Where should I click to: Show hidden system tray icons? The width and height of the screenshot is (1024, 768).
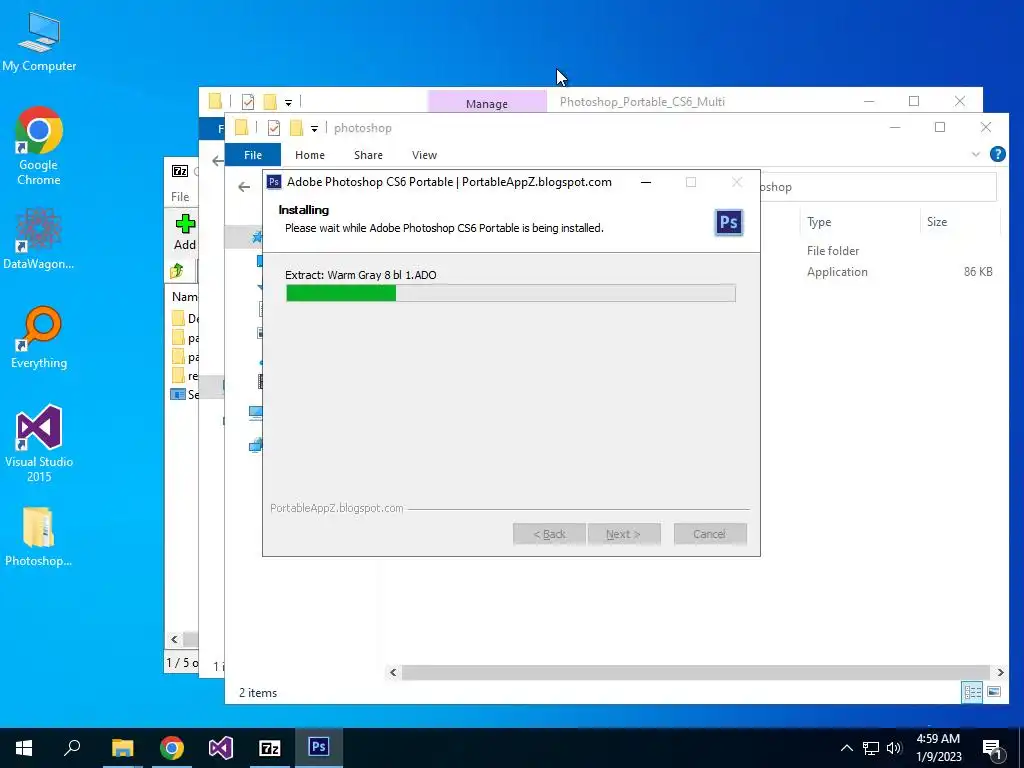[x=846, y=748]
